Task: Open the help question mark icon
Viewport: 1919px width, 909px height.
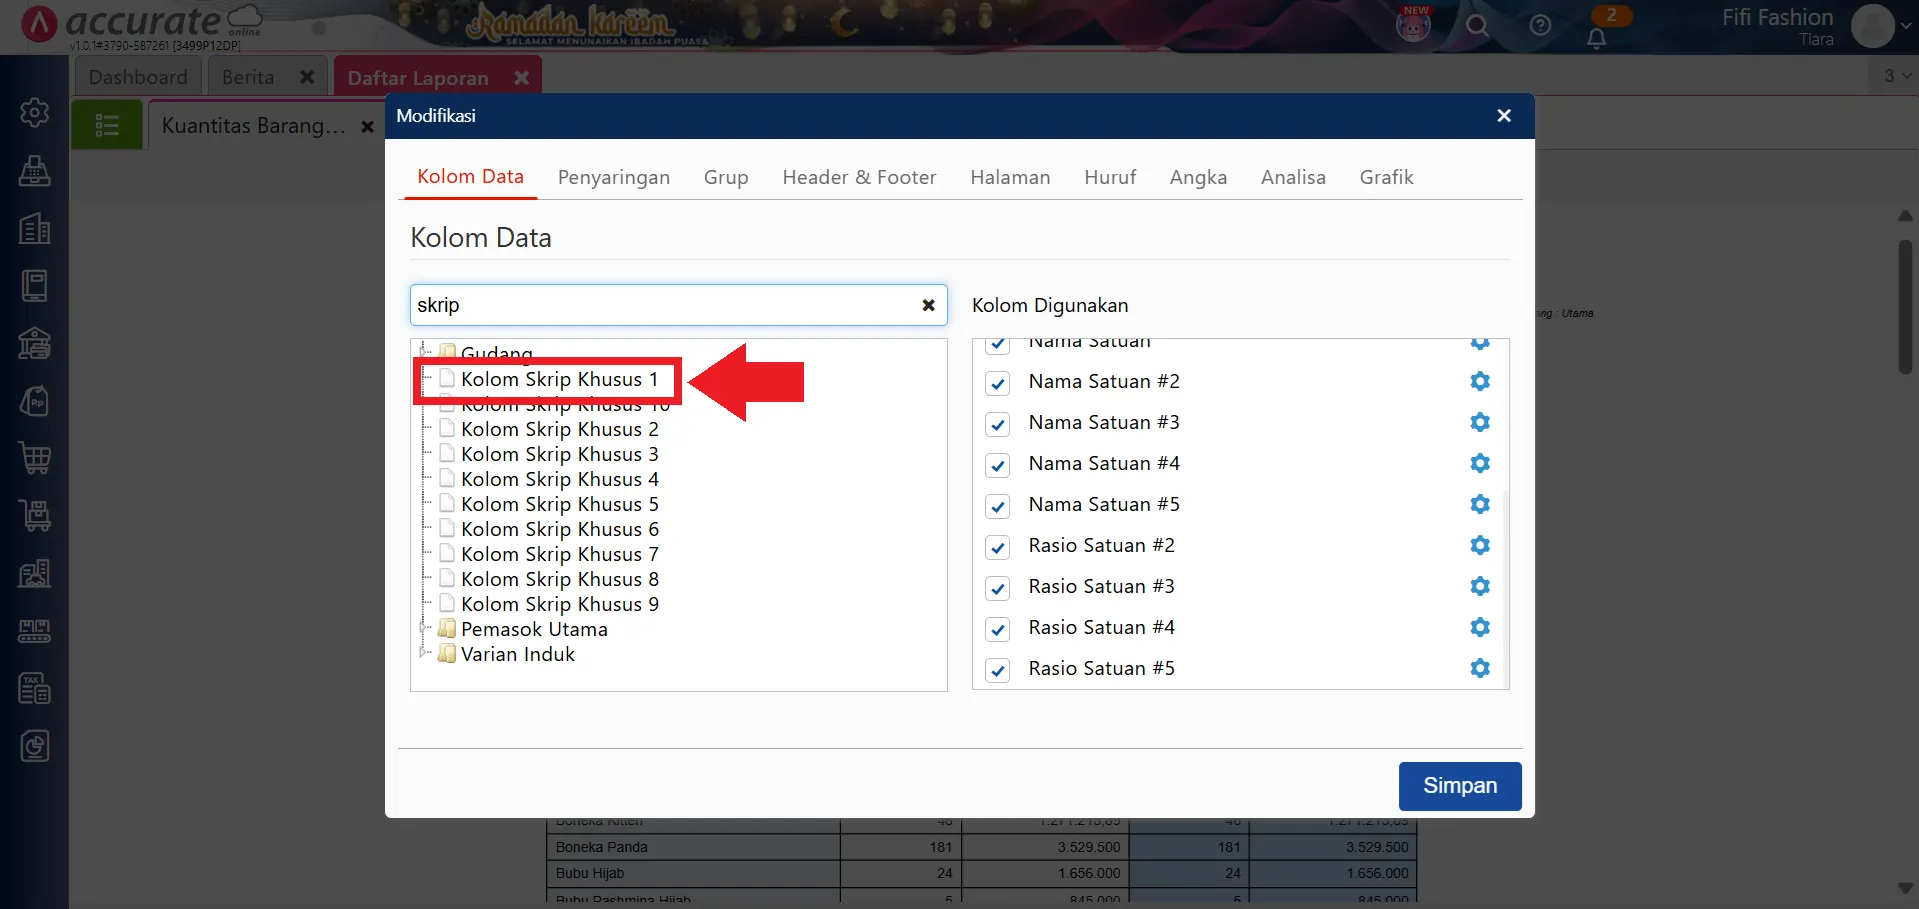Action: [x=1540, y=26]
